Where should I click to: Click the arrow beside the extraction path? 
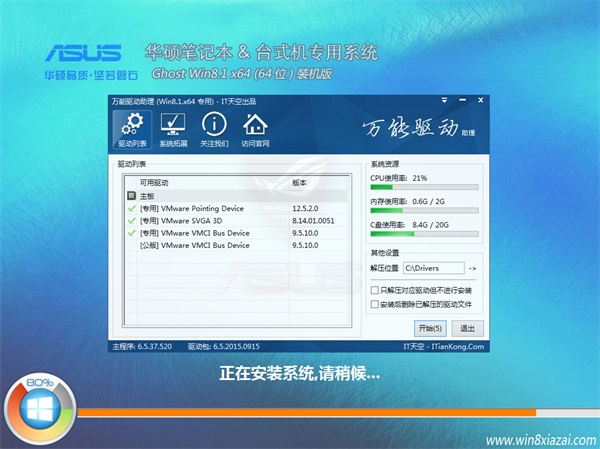point(473,269)
